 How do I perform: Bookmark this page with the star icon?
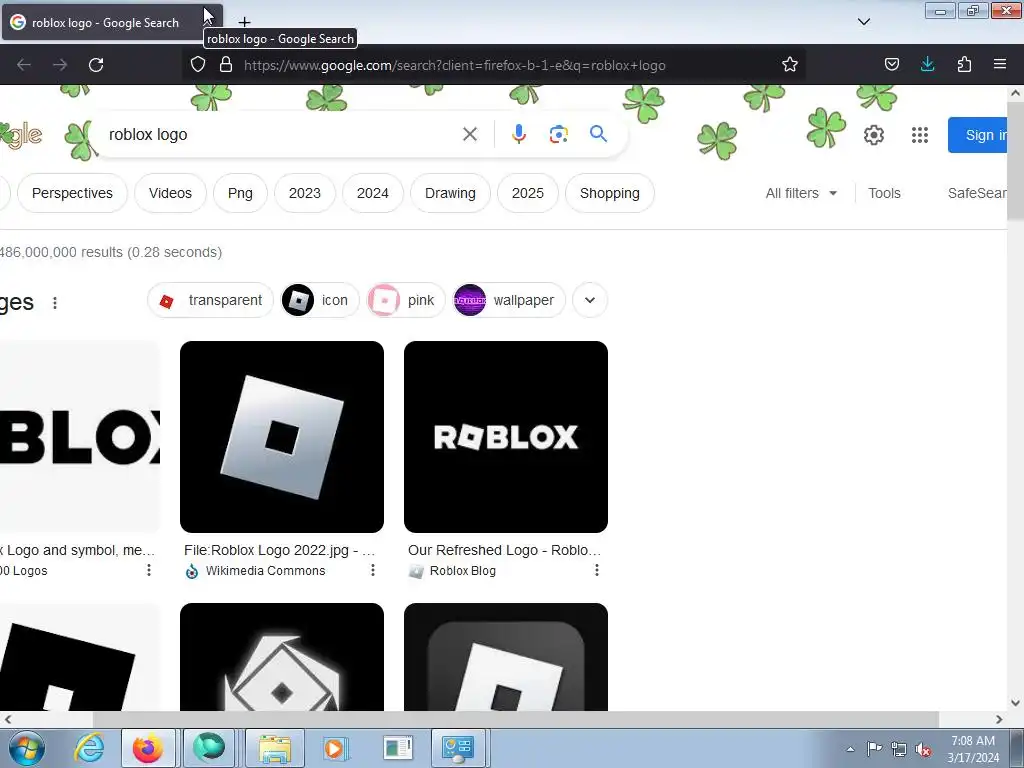click(x=790, y=65)
